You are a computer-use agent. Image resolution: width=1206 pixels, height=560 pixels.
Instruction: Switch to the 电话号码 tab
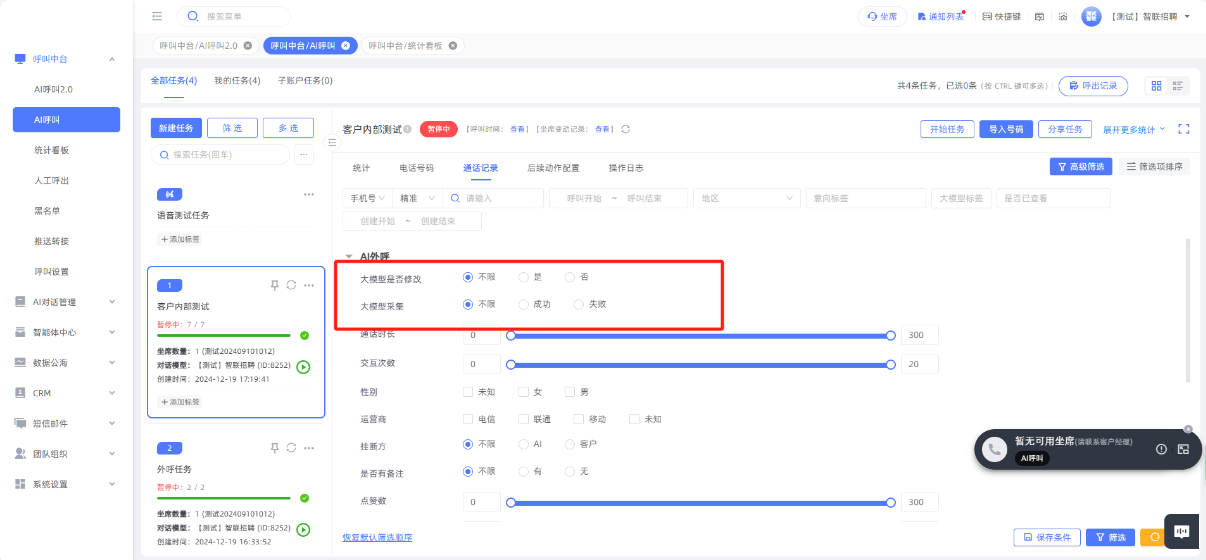coord(416,168)
